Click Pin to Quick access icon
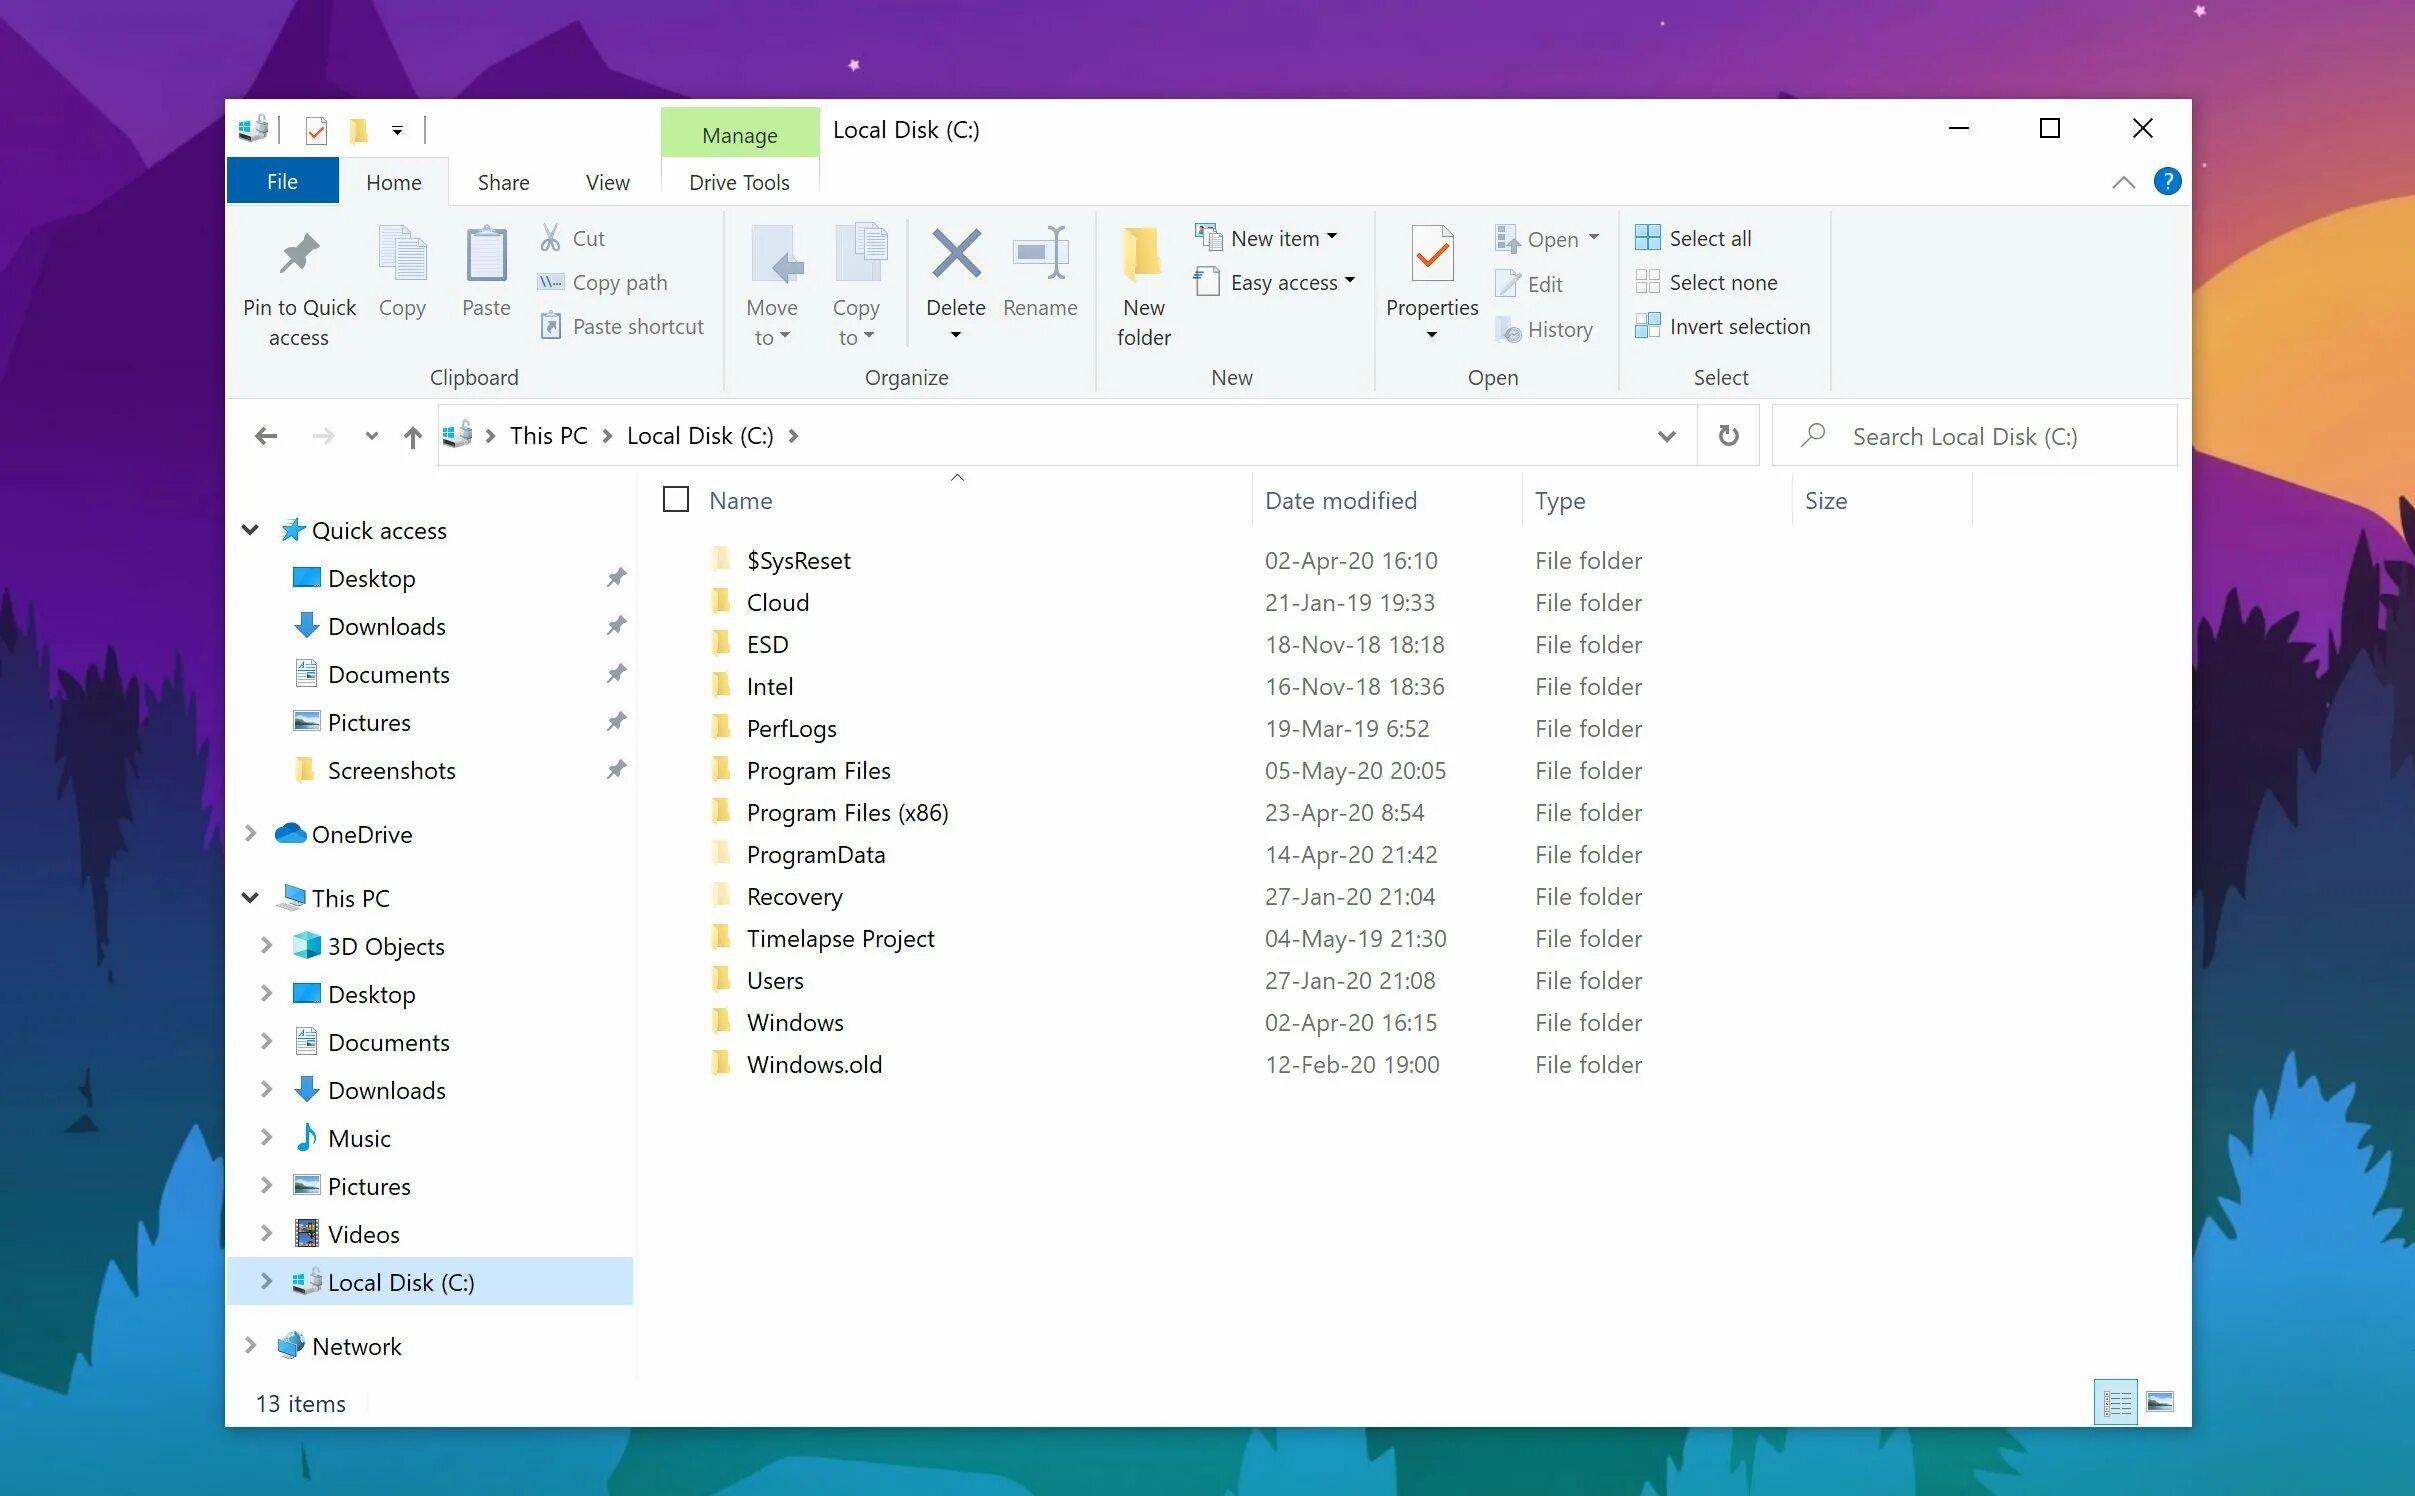 (x=299, y=254)
